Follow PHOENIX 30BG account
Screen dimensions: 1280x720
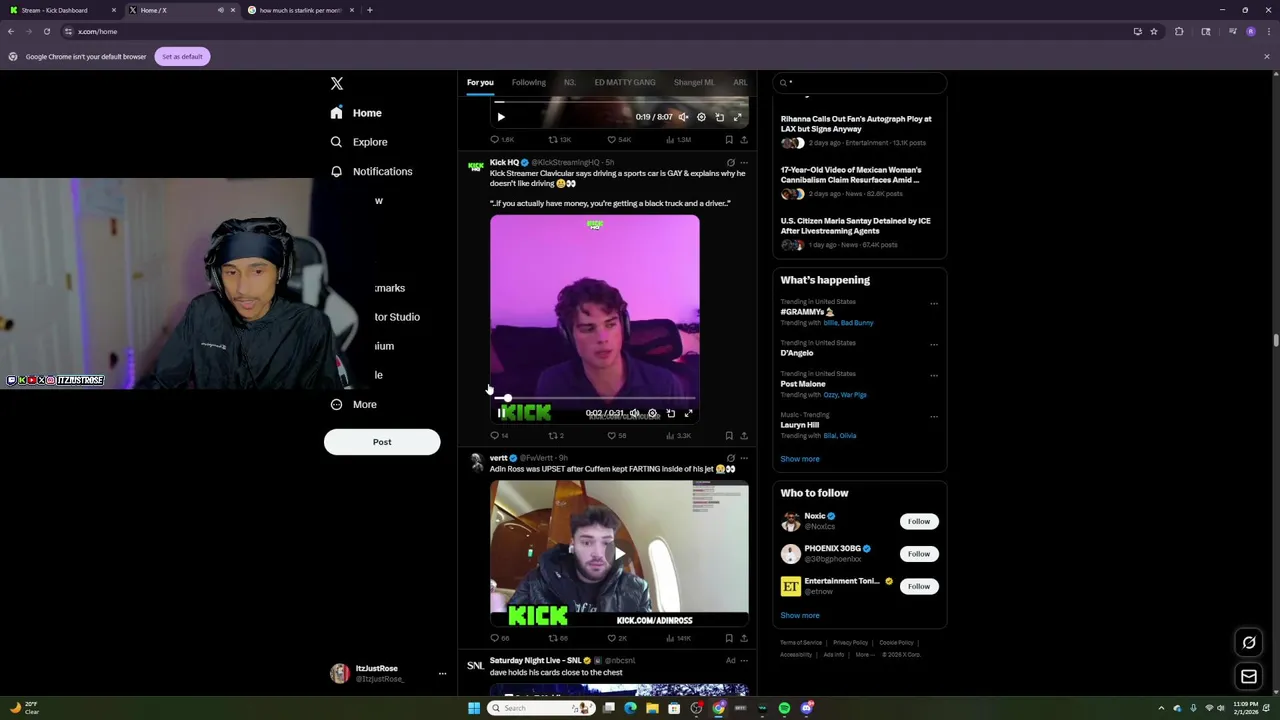(918, 554)
